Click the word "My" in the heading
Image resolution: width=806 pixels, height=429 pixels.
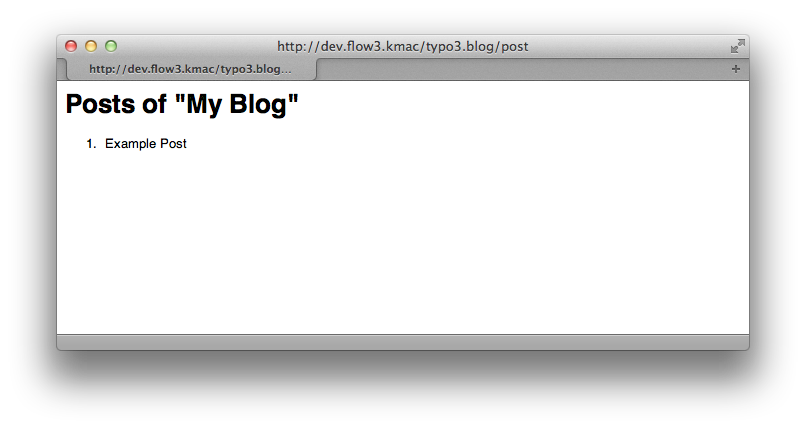(x=204, y=105)
